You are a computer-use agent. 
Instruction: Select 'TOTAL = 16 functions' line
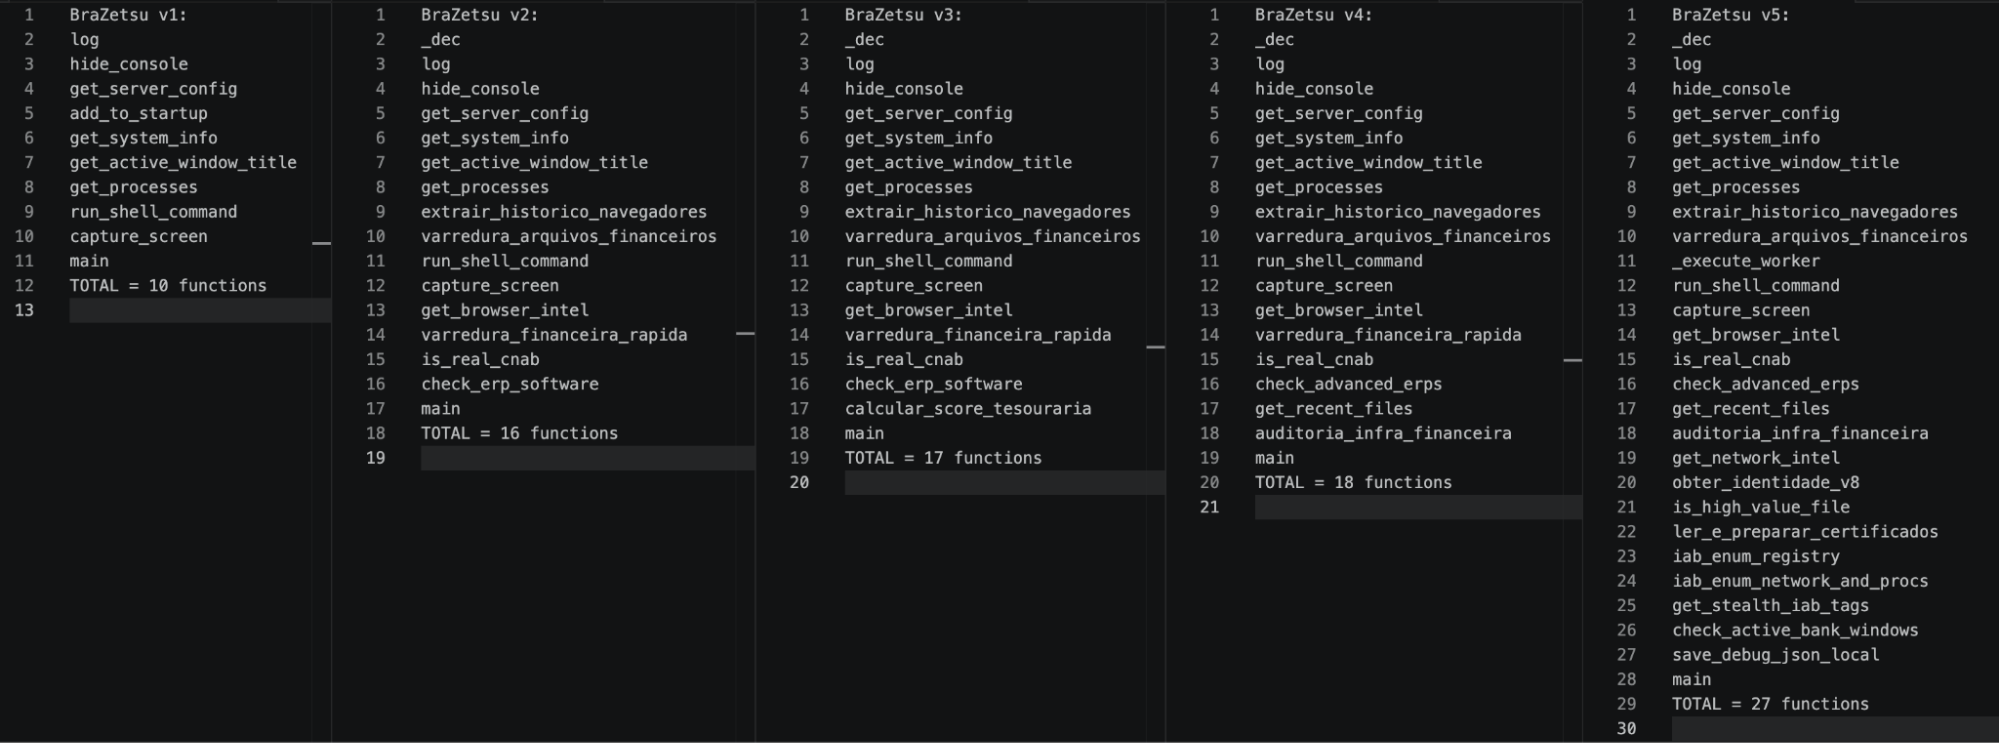519,433
